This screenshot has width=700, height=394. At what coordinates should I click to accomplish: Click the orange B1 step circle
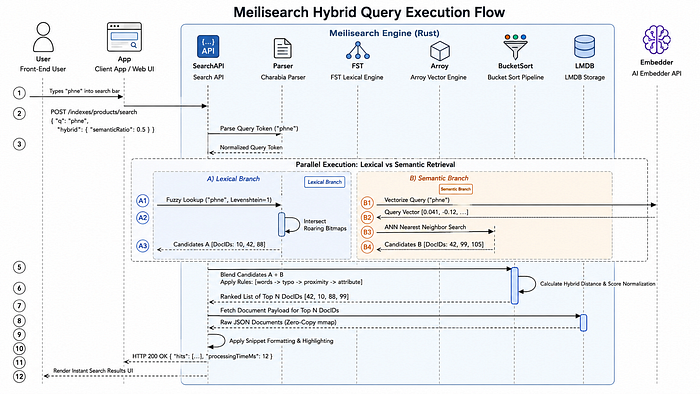(367, 203)
